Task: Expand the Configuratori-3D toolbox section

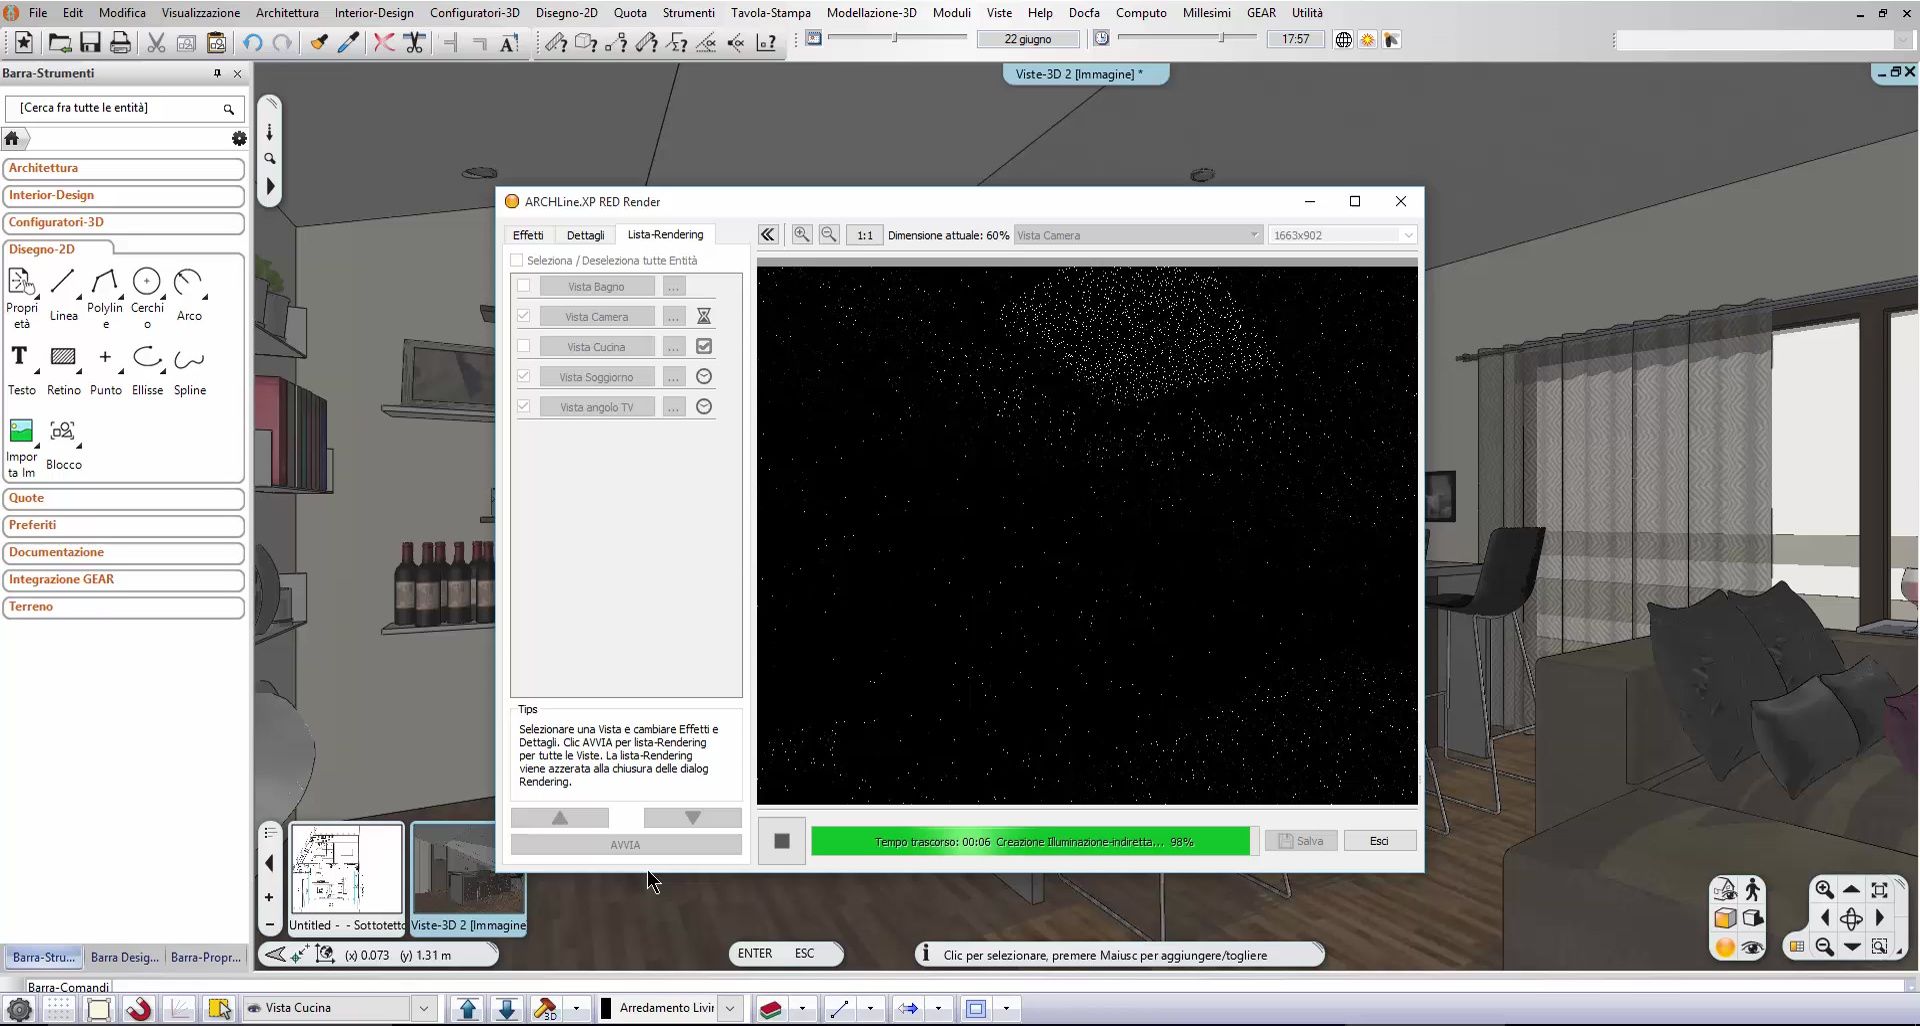Action: point(124,222)
